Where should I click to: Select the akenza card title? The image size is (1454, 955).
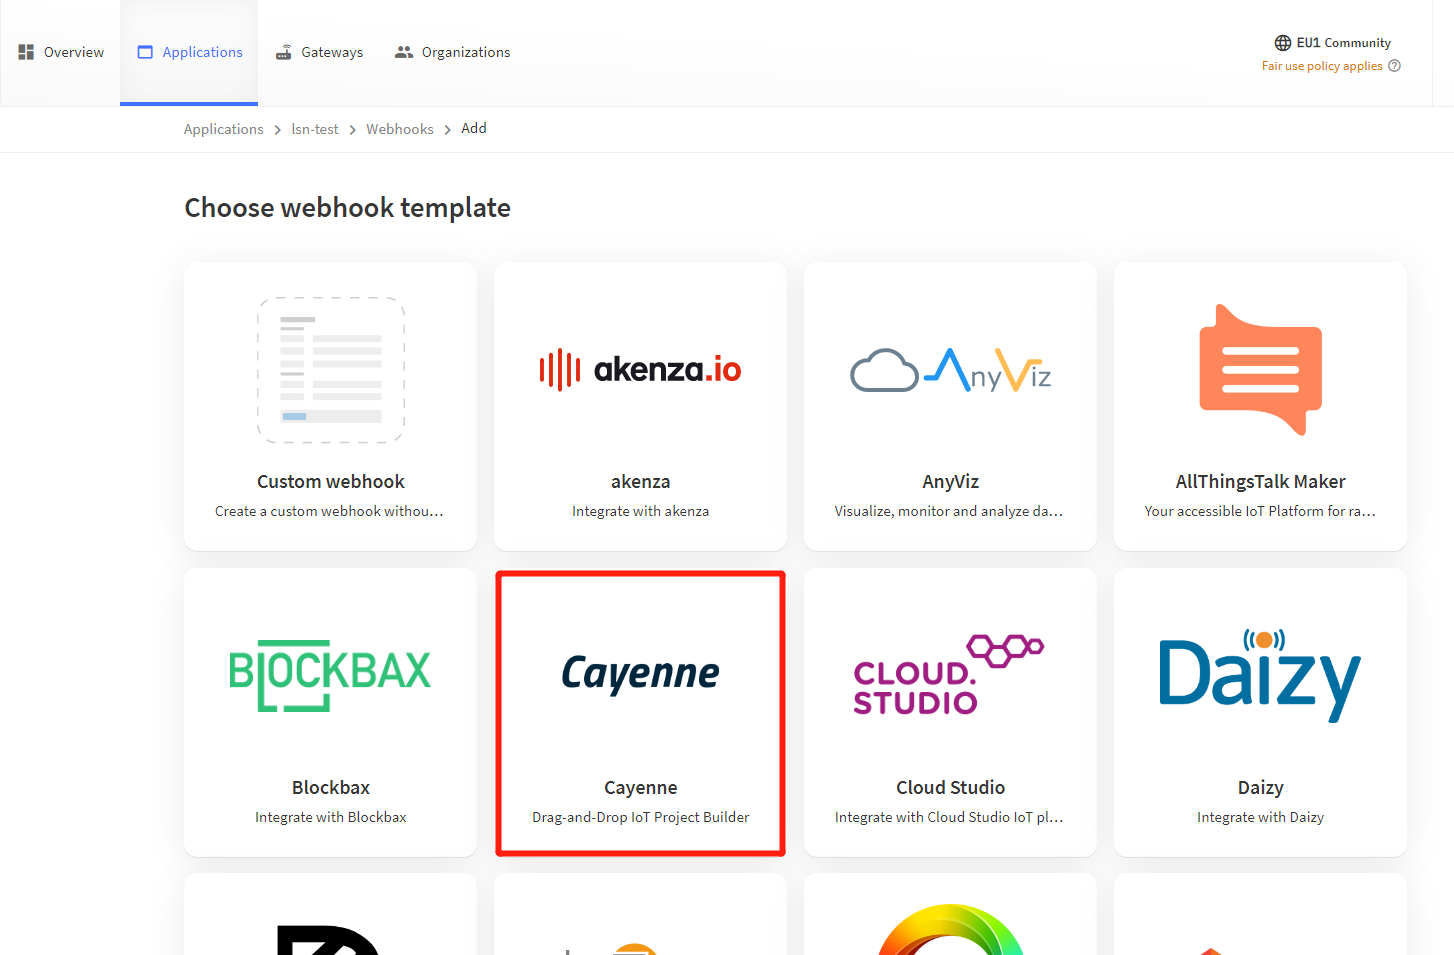pyautogui.click(x=641, y=482)
